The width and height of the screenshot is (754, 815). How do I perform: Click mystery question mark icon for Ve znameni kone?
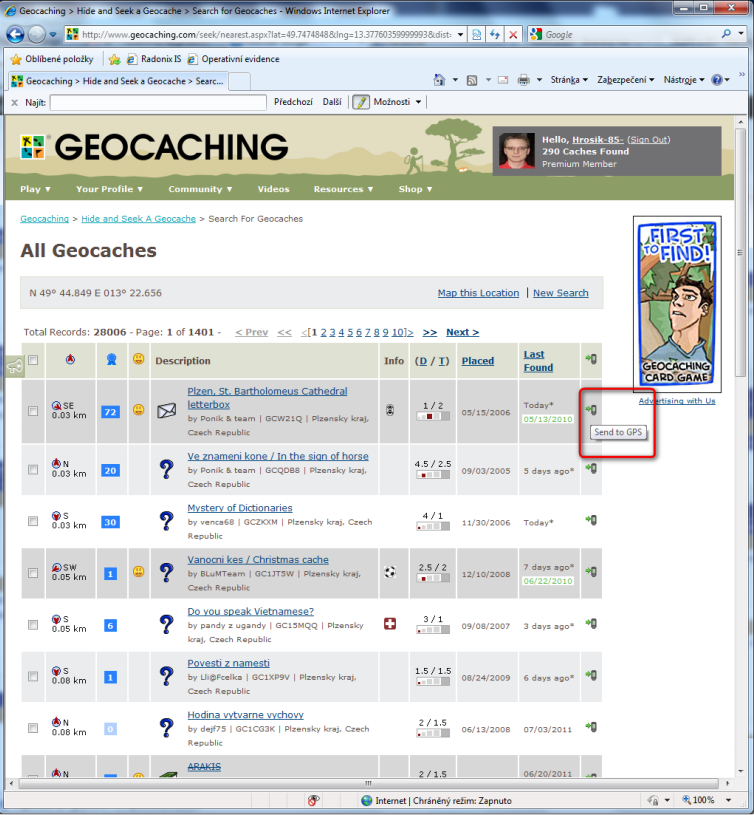pyautogui.click(x=166, y=469)
